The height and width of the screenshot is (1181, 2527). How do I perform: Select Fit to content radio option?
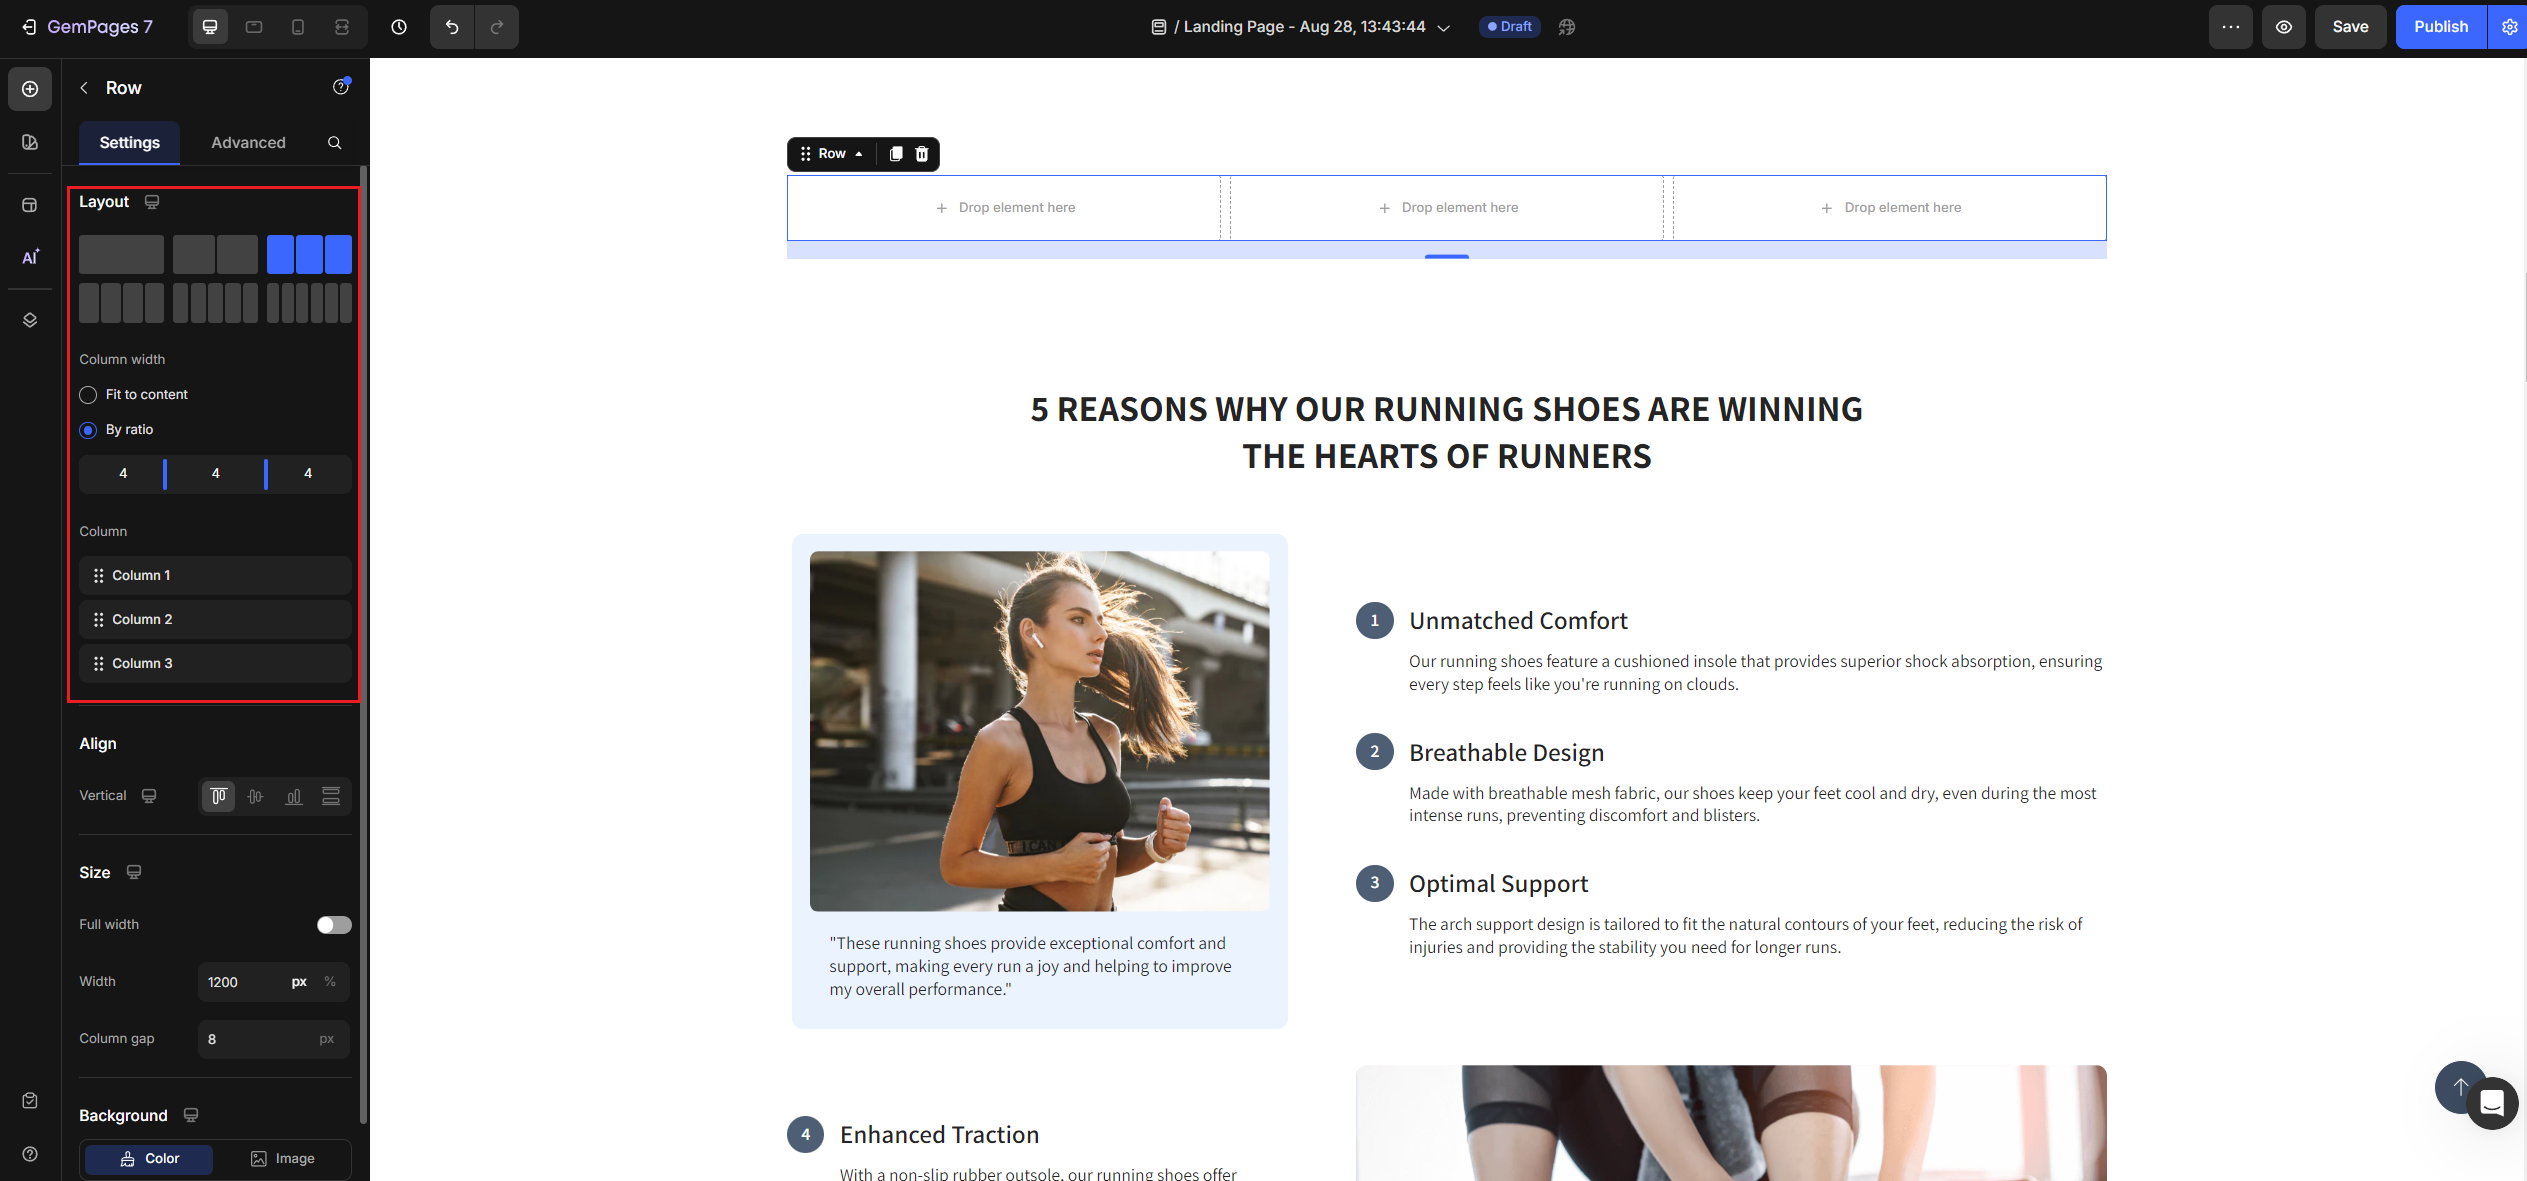click(x=88, y=395)
